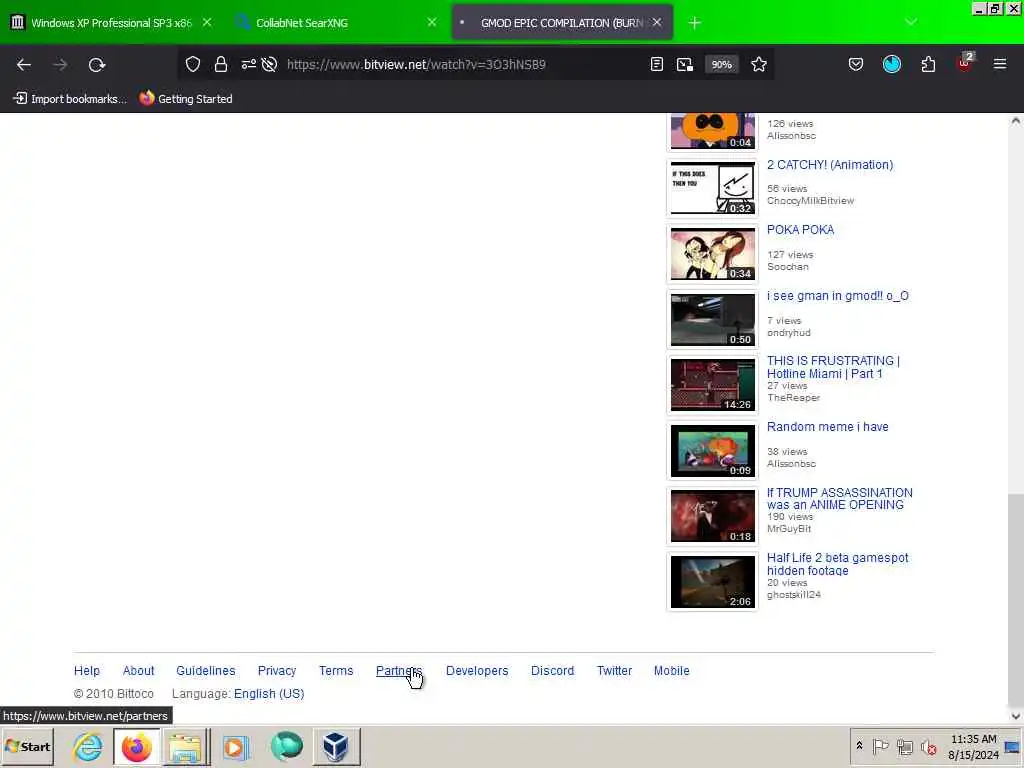The width and height of the screenshot is (1024, 768).
Task: Click the 0:09 Random meme i have thumbnail
Action: 712,451
